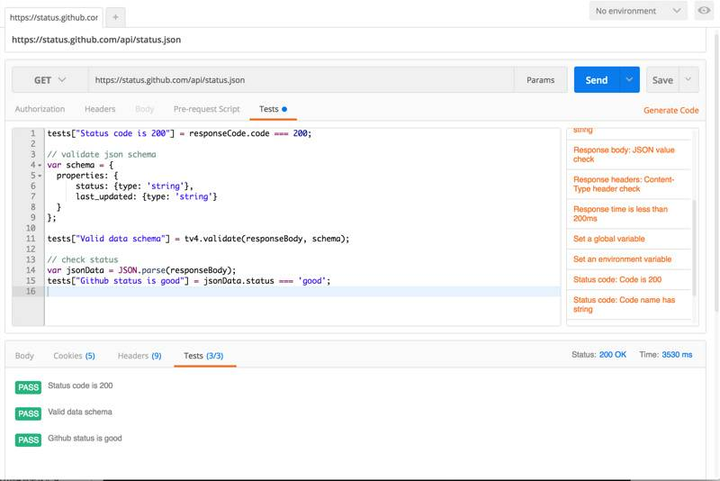Click the Generate Code link
Viewport: 720px width, 481px height.
[670, 110]
